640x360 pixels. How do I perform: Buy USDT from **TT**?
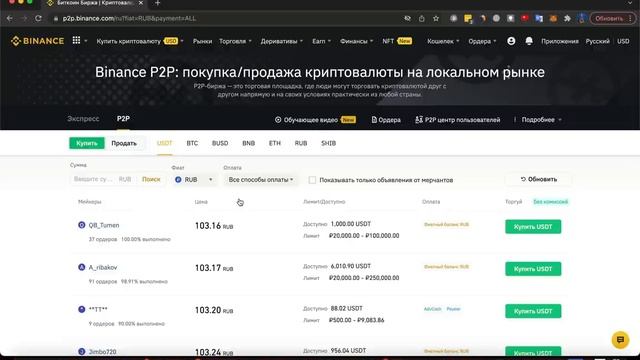[x=533, y=311]
